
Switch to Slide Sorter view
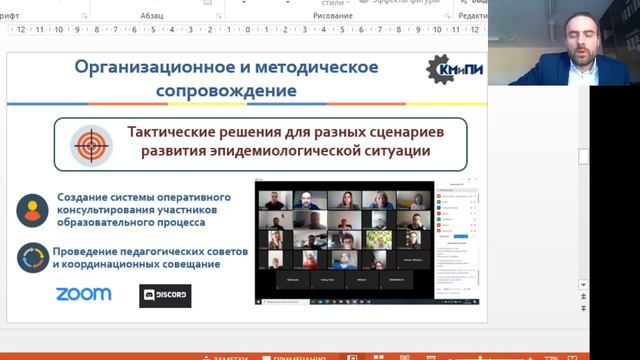pos(378,358)
